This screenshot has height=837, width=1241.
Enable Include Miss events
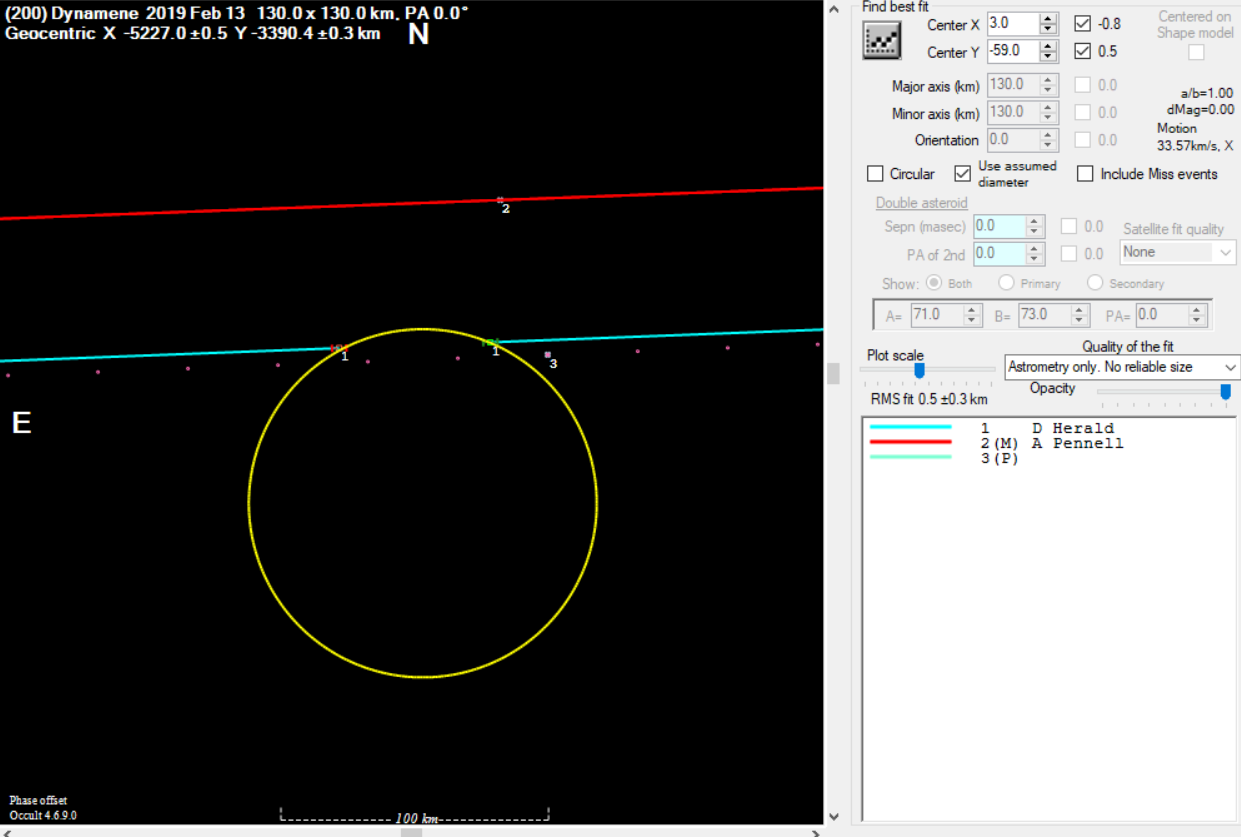1085,174
